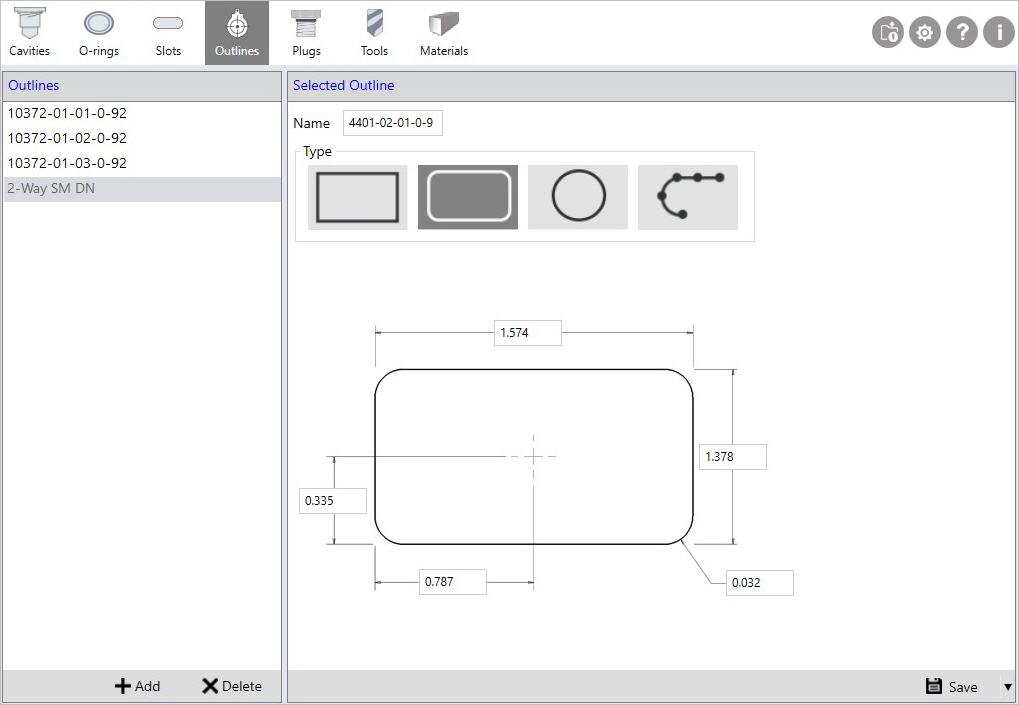Screen dimensions: 1019x705
Task: Select outline 10372-01-01-0-92
Action: 142,113
